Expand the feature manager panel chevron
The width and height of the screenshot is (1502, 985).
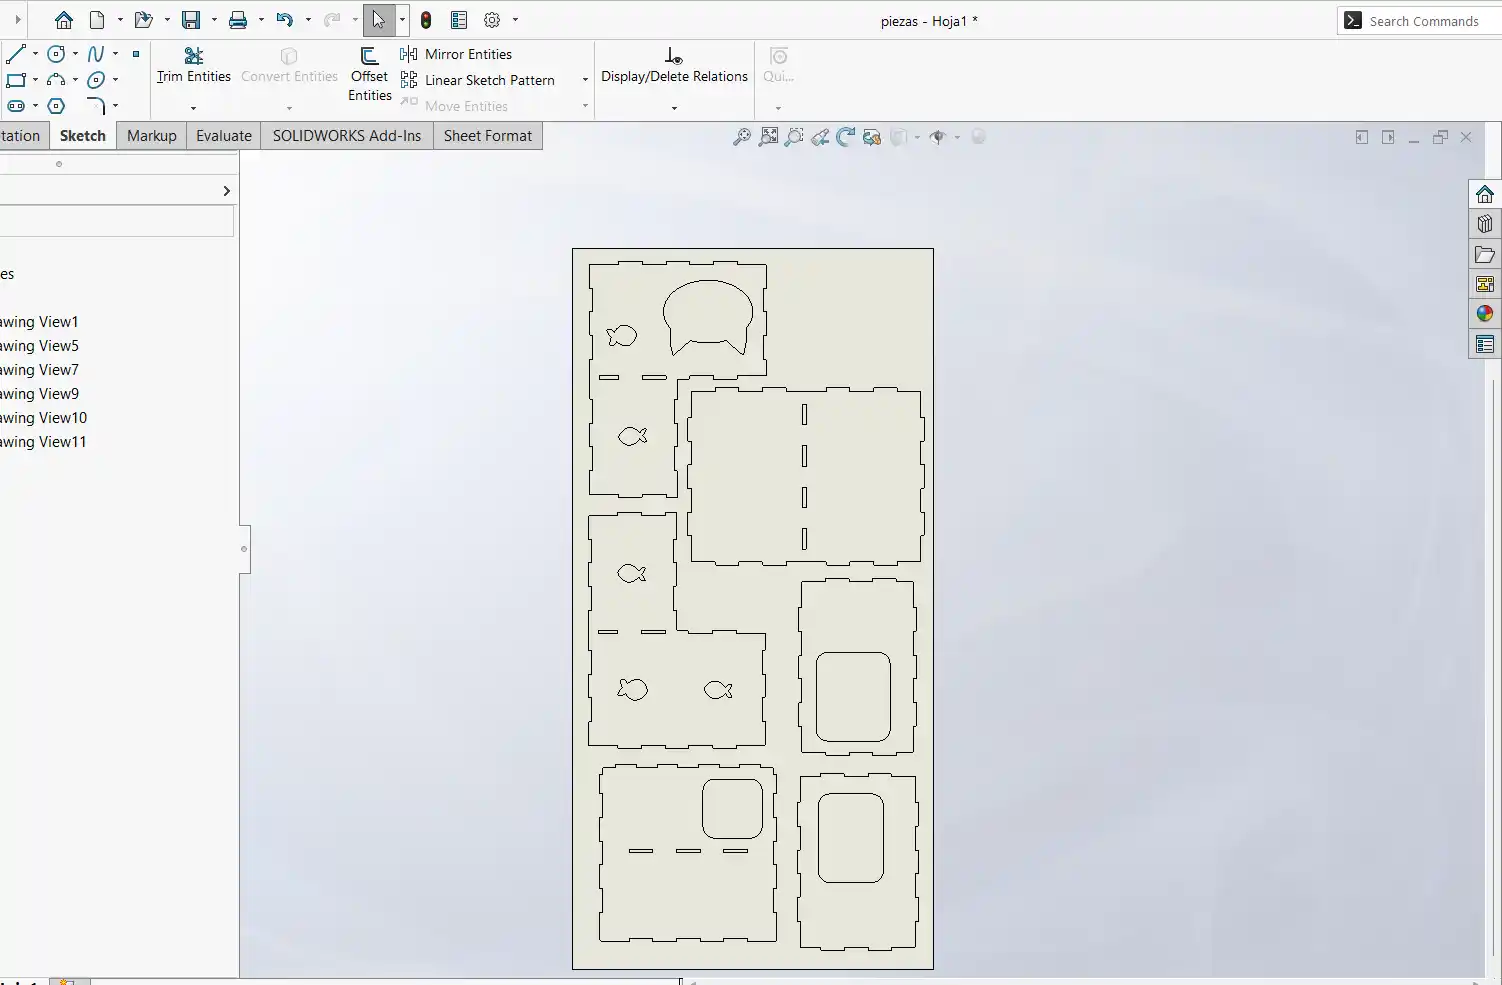227,191
